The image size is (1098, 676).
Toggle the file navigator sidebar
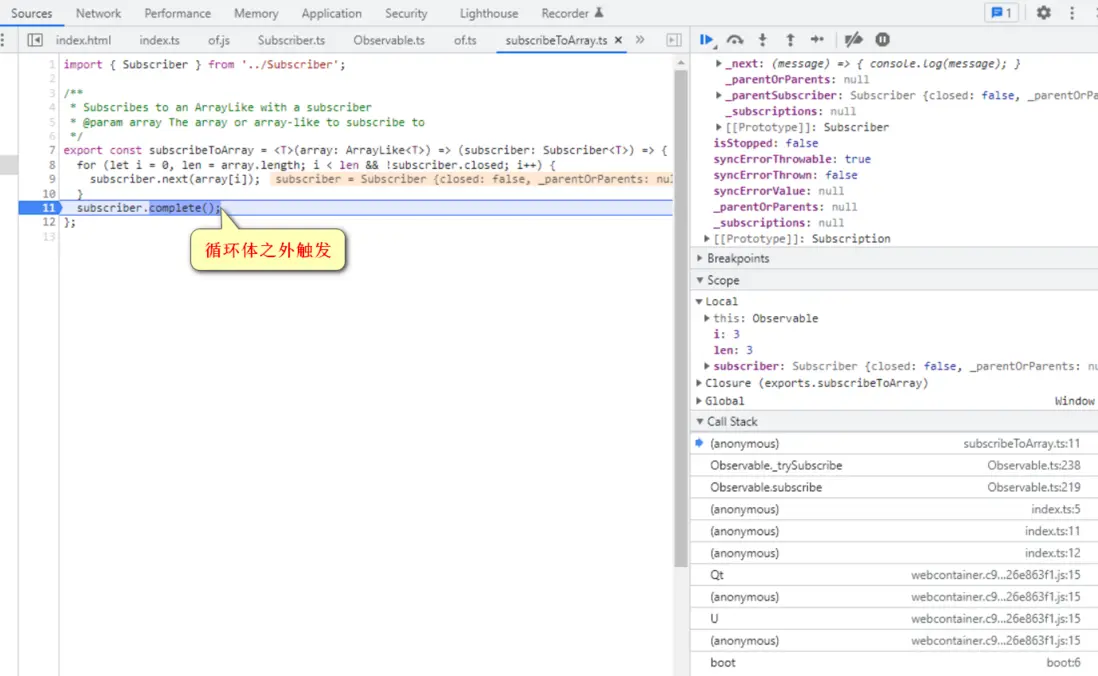[x=35, y=40]
